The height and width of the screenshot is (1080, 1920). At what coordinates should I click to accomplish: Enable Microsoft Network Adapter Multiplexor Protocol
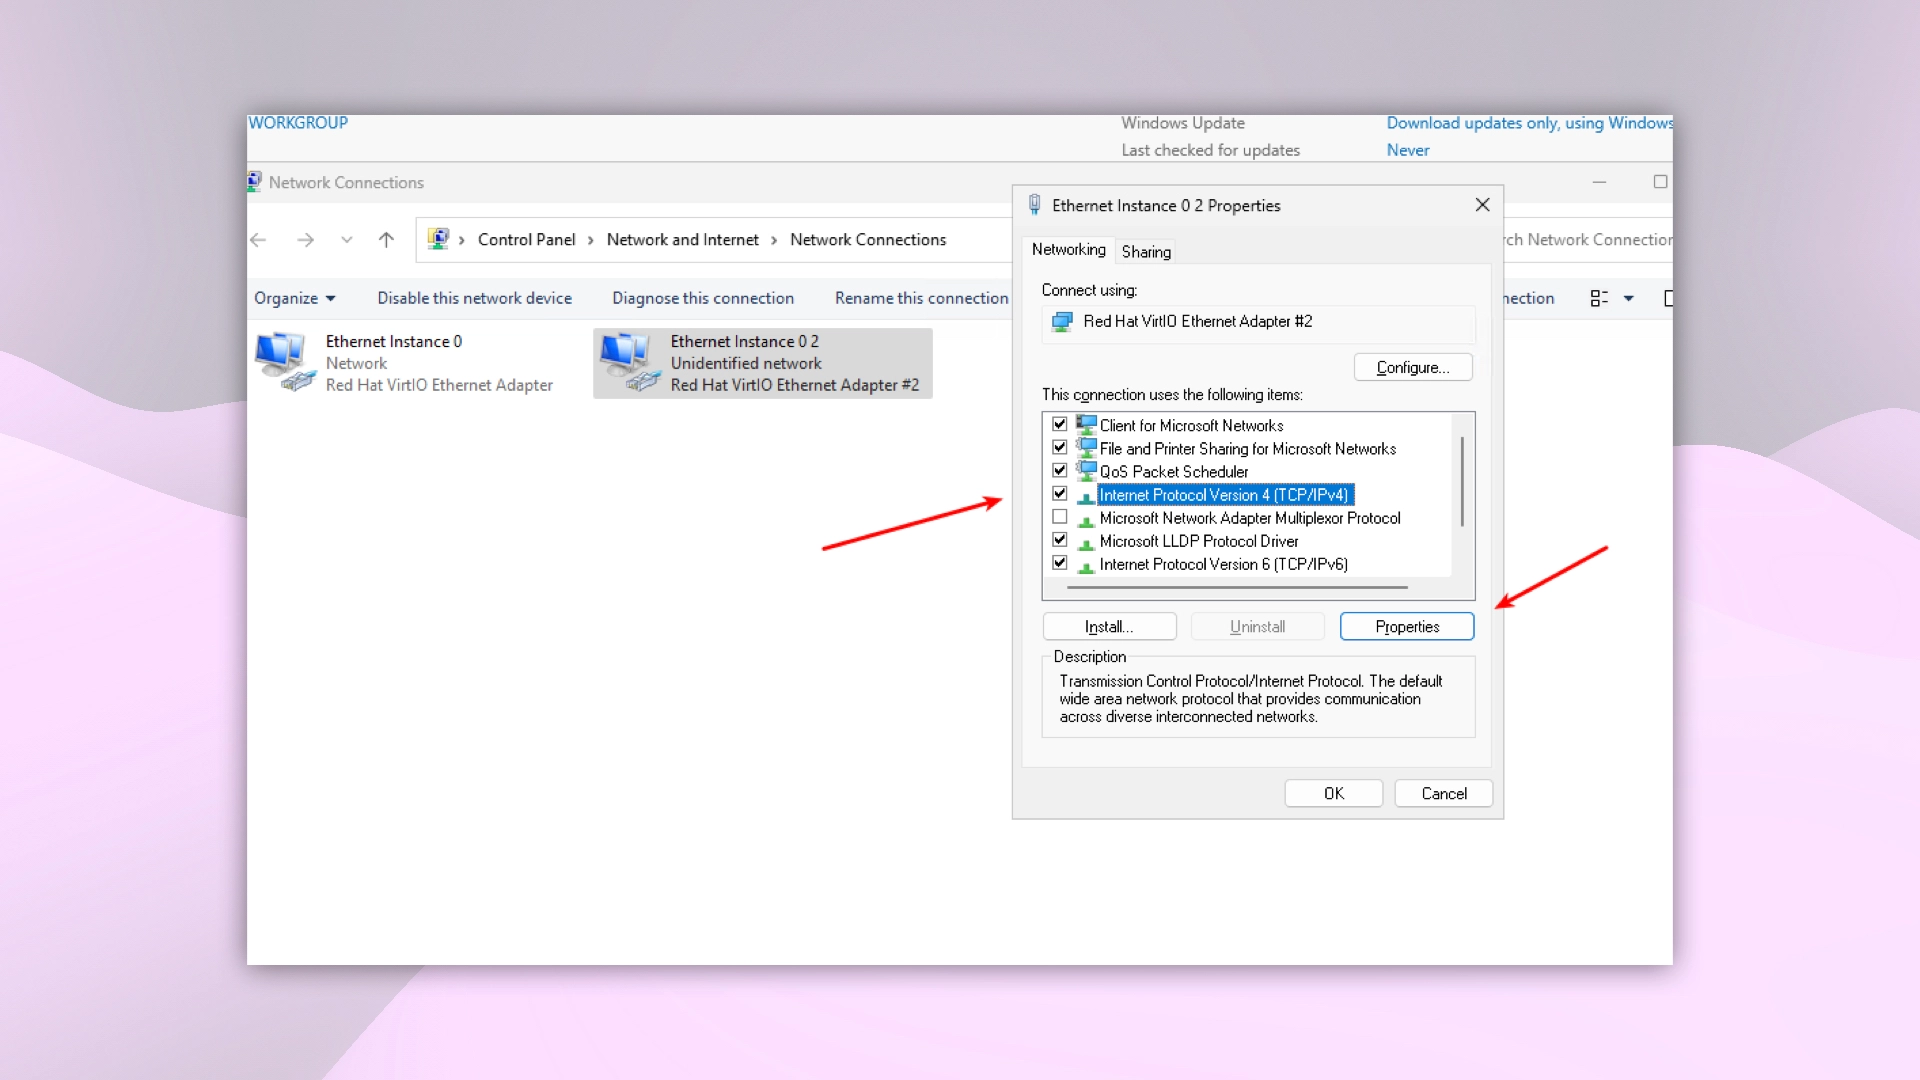[1059, 516]
